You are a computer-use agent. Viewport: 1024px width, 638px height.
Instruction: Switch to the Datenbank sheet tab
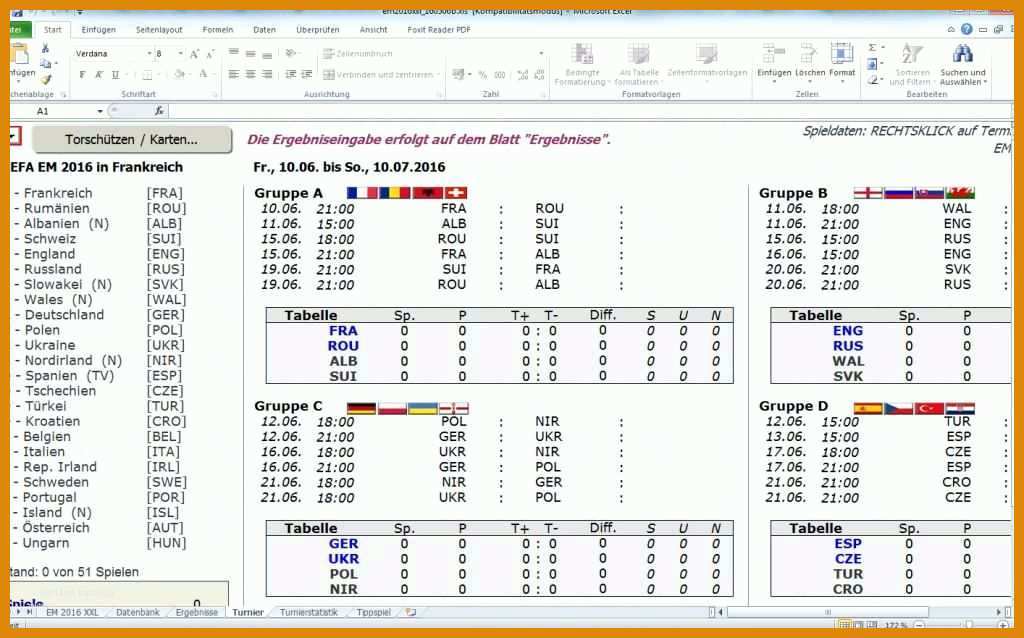tap(138, 613)
